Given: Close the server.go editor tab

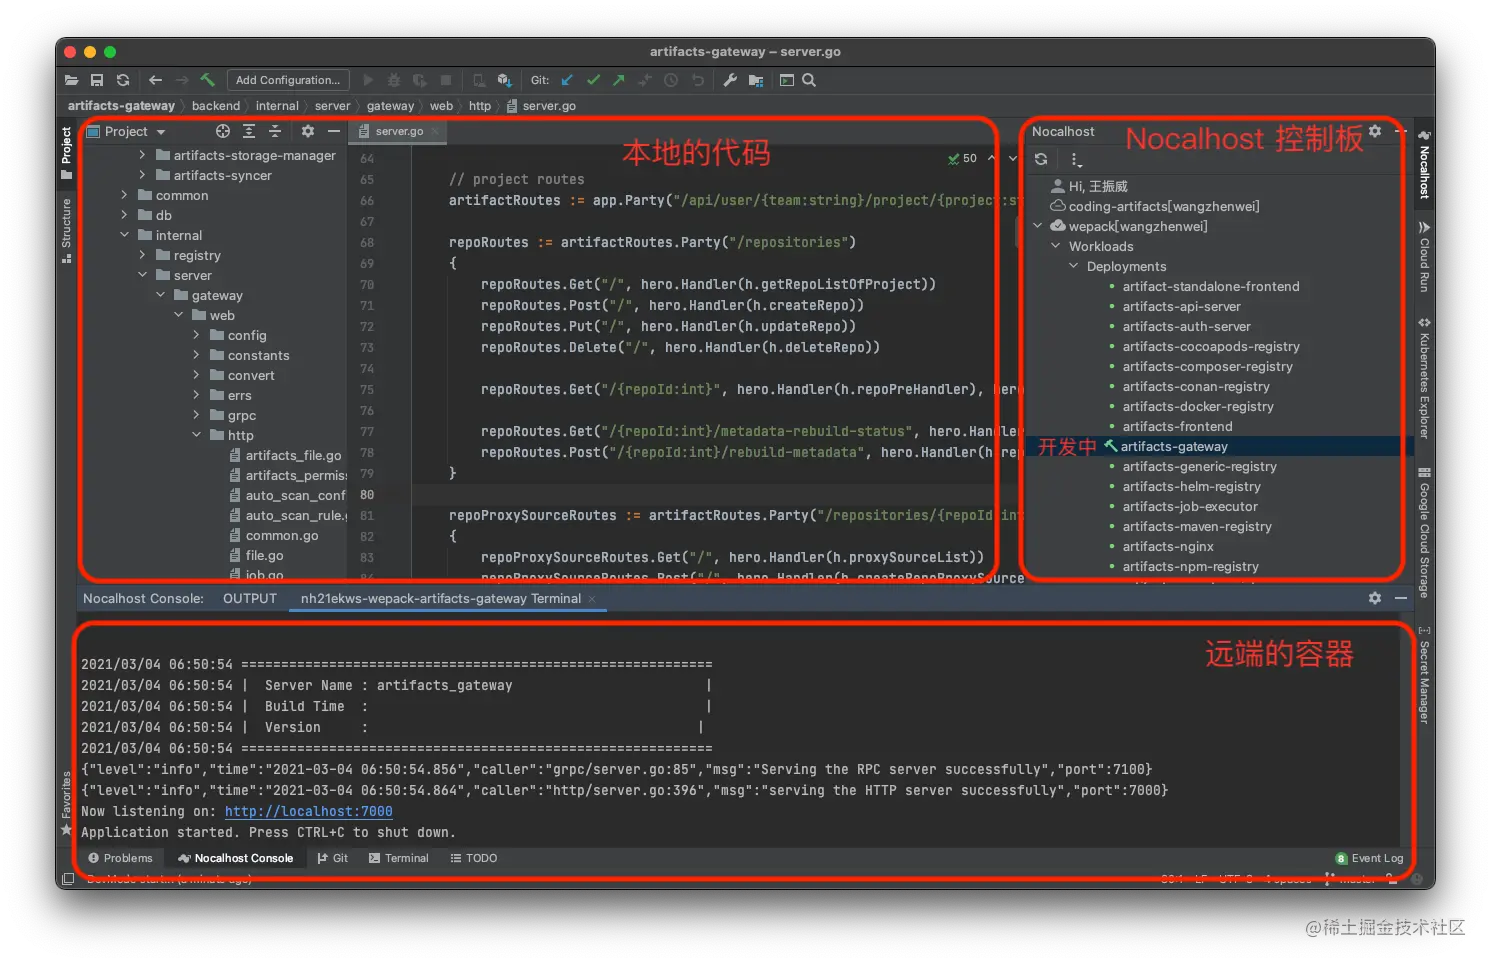Looking at the screenshot, I should [x=436, y=132].
